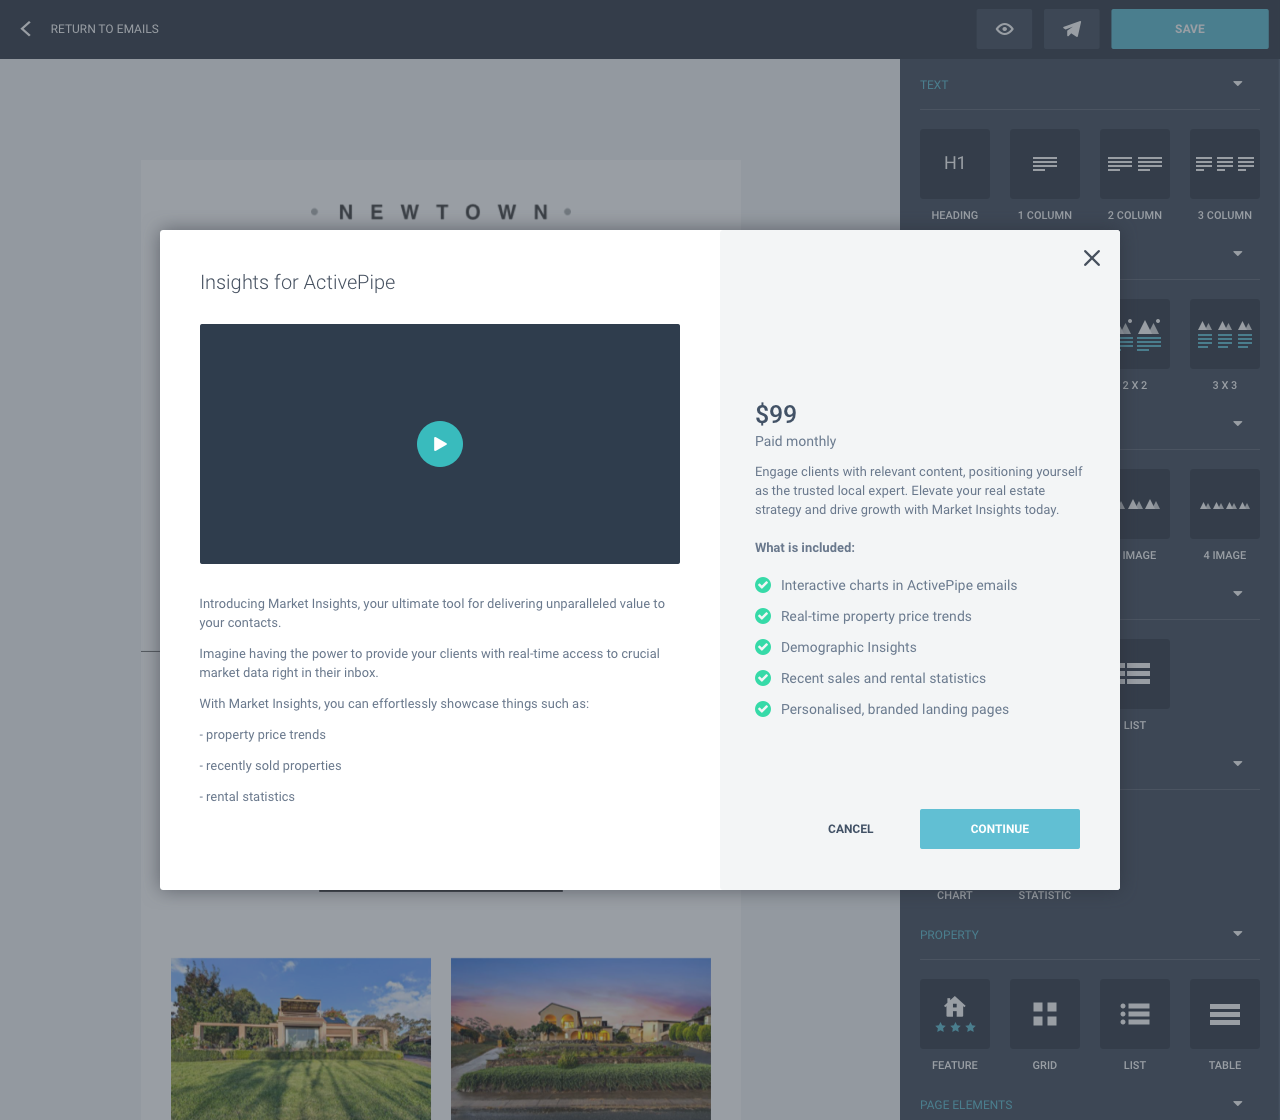Click 'Interactive charts in ActivePipe emails' item
The height and width of the screenshot is (1120, 1280).
(x=899, y=586)
